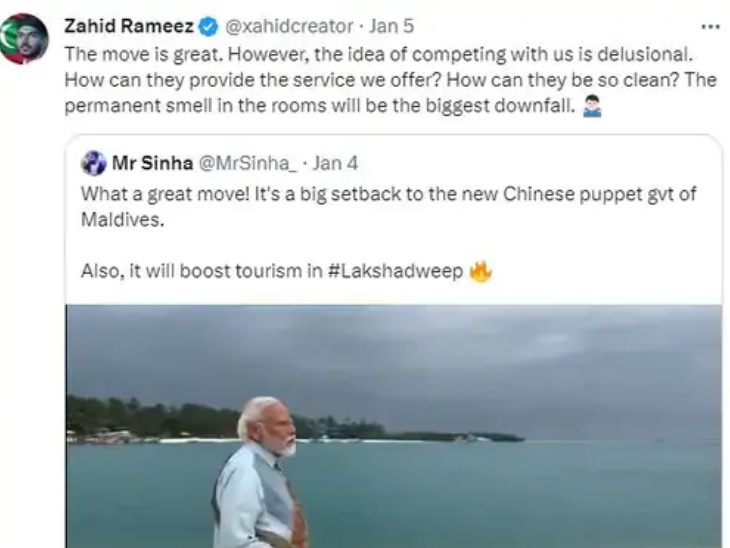Image resolution: width=730 pixels, height=548 pixels.
Task: Open the embedded seaside photo
Action: tap(393, 426)
